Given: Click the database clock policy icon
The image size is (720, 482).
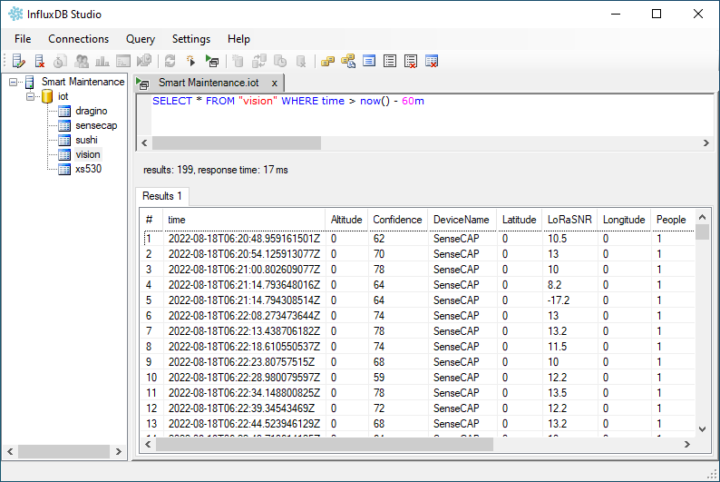Looking at the screenshot, I should 280,61.
